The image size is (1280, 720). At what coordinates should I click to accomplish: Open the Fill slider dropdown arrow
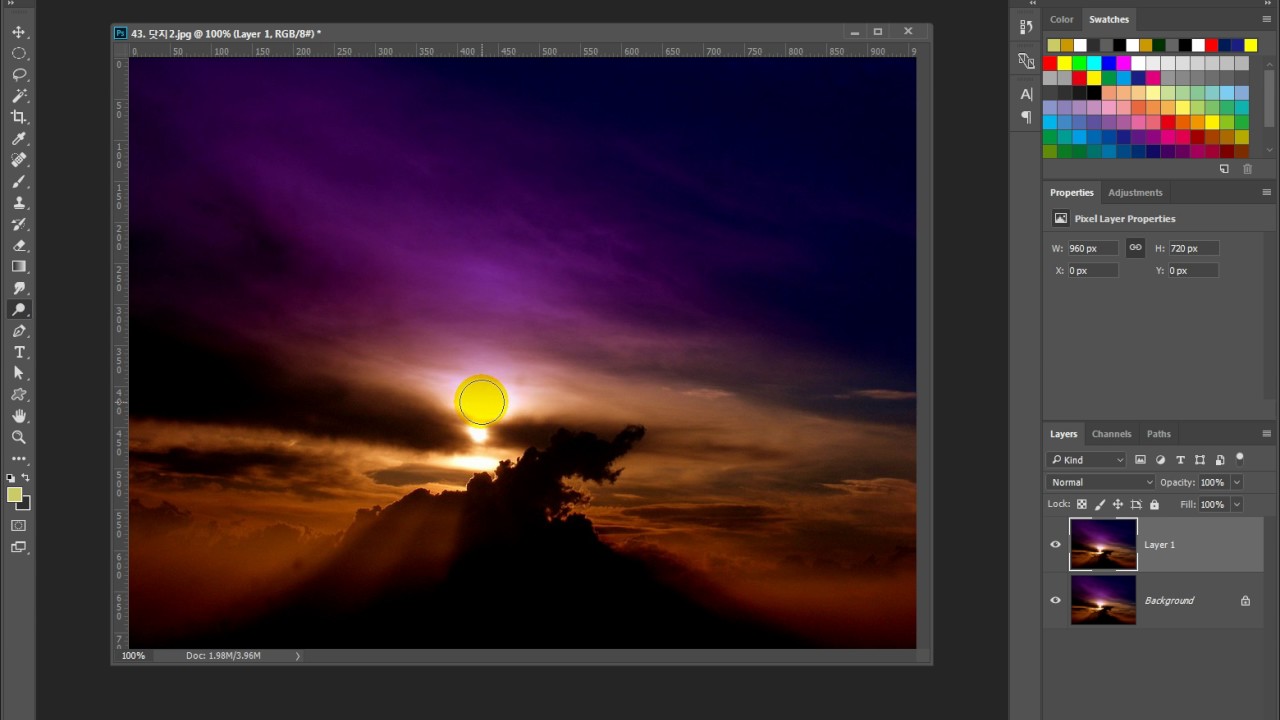point(1237,505)
